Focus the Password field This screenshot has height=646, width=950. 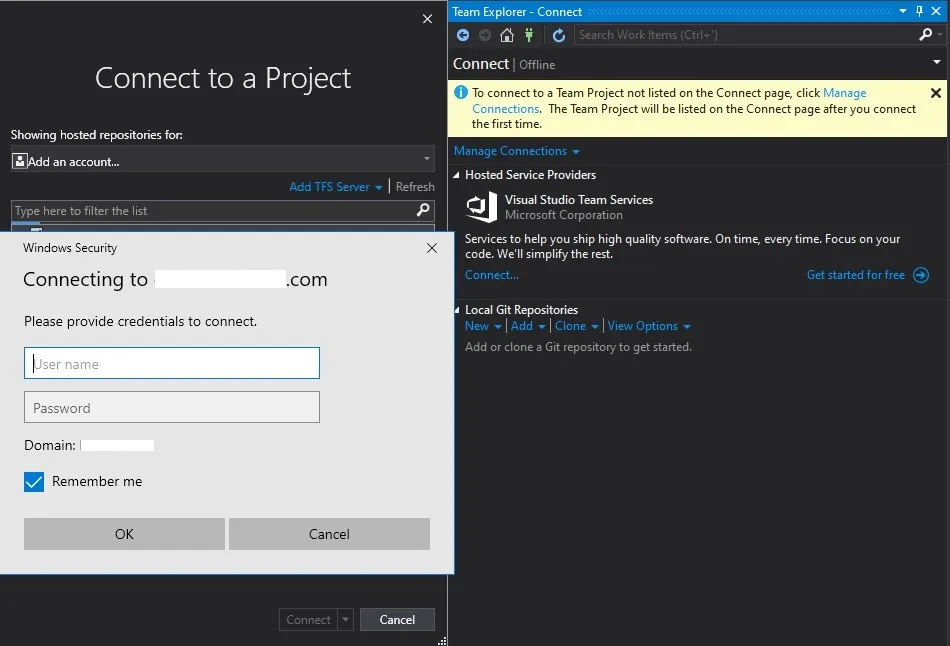click(x=172, y=407)
